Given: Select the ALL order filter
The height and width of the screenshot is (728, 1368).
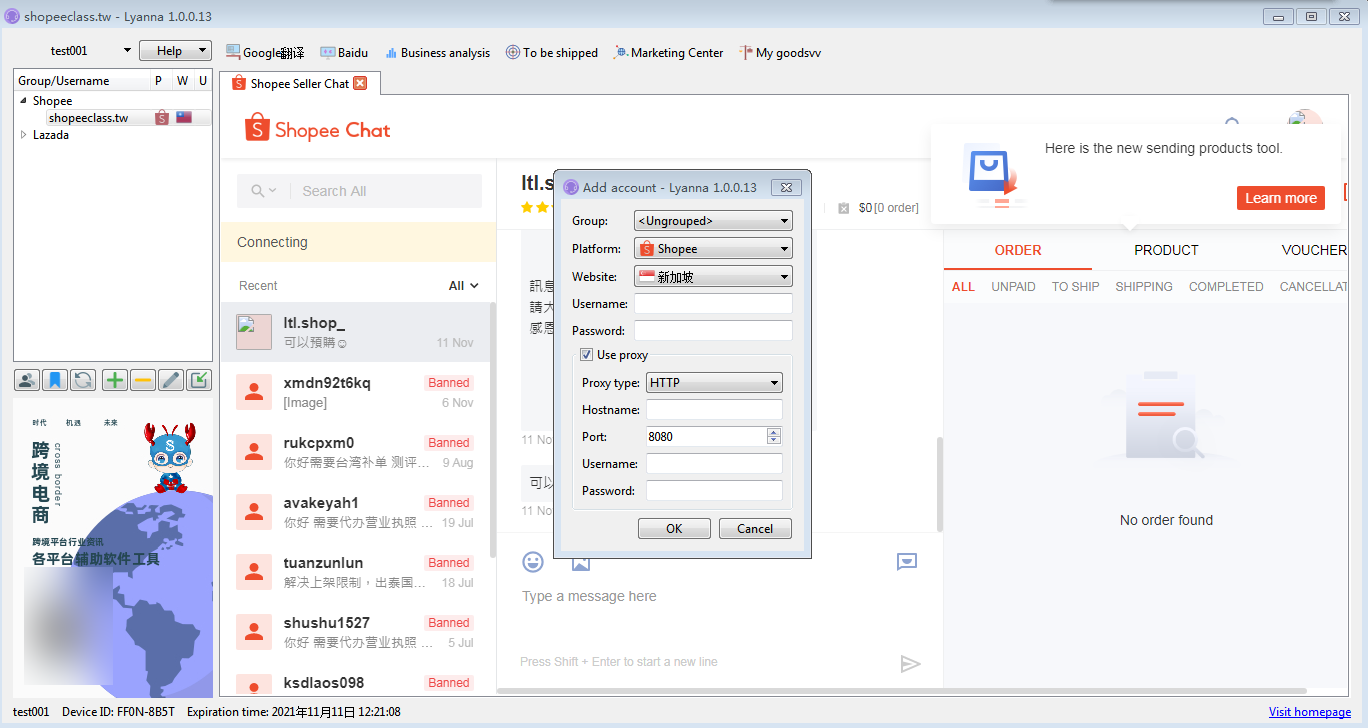Looking at the screenshot, I should pos(963,287).
